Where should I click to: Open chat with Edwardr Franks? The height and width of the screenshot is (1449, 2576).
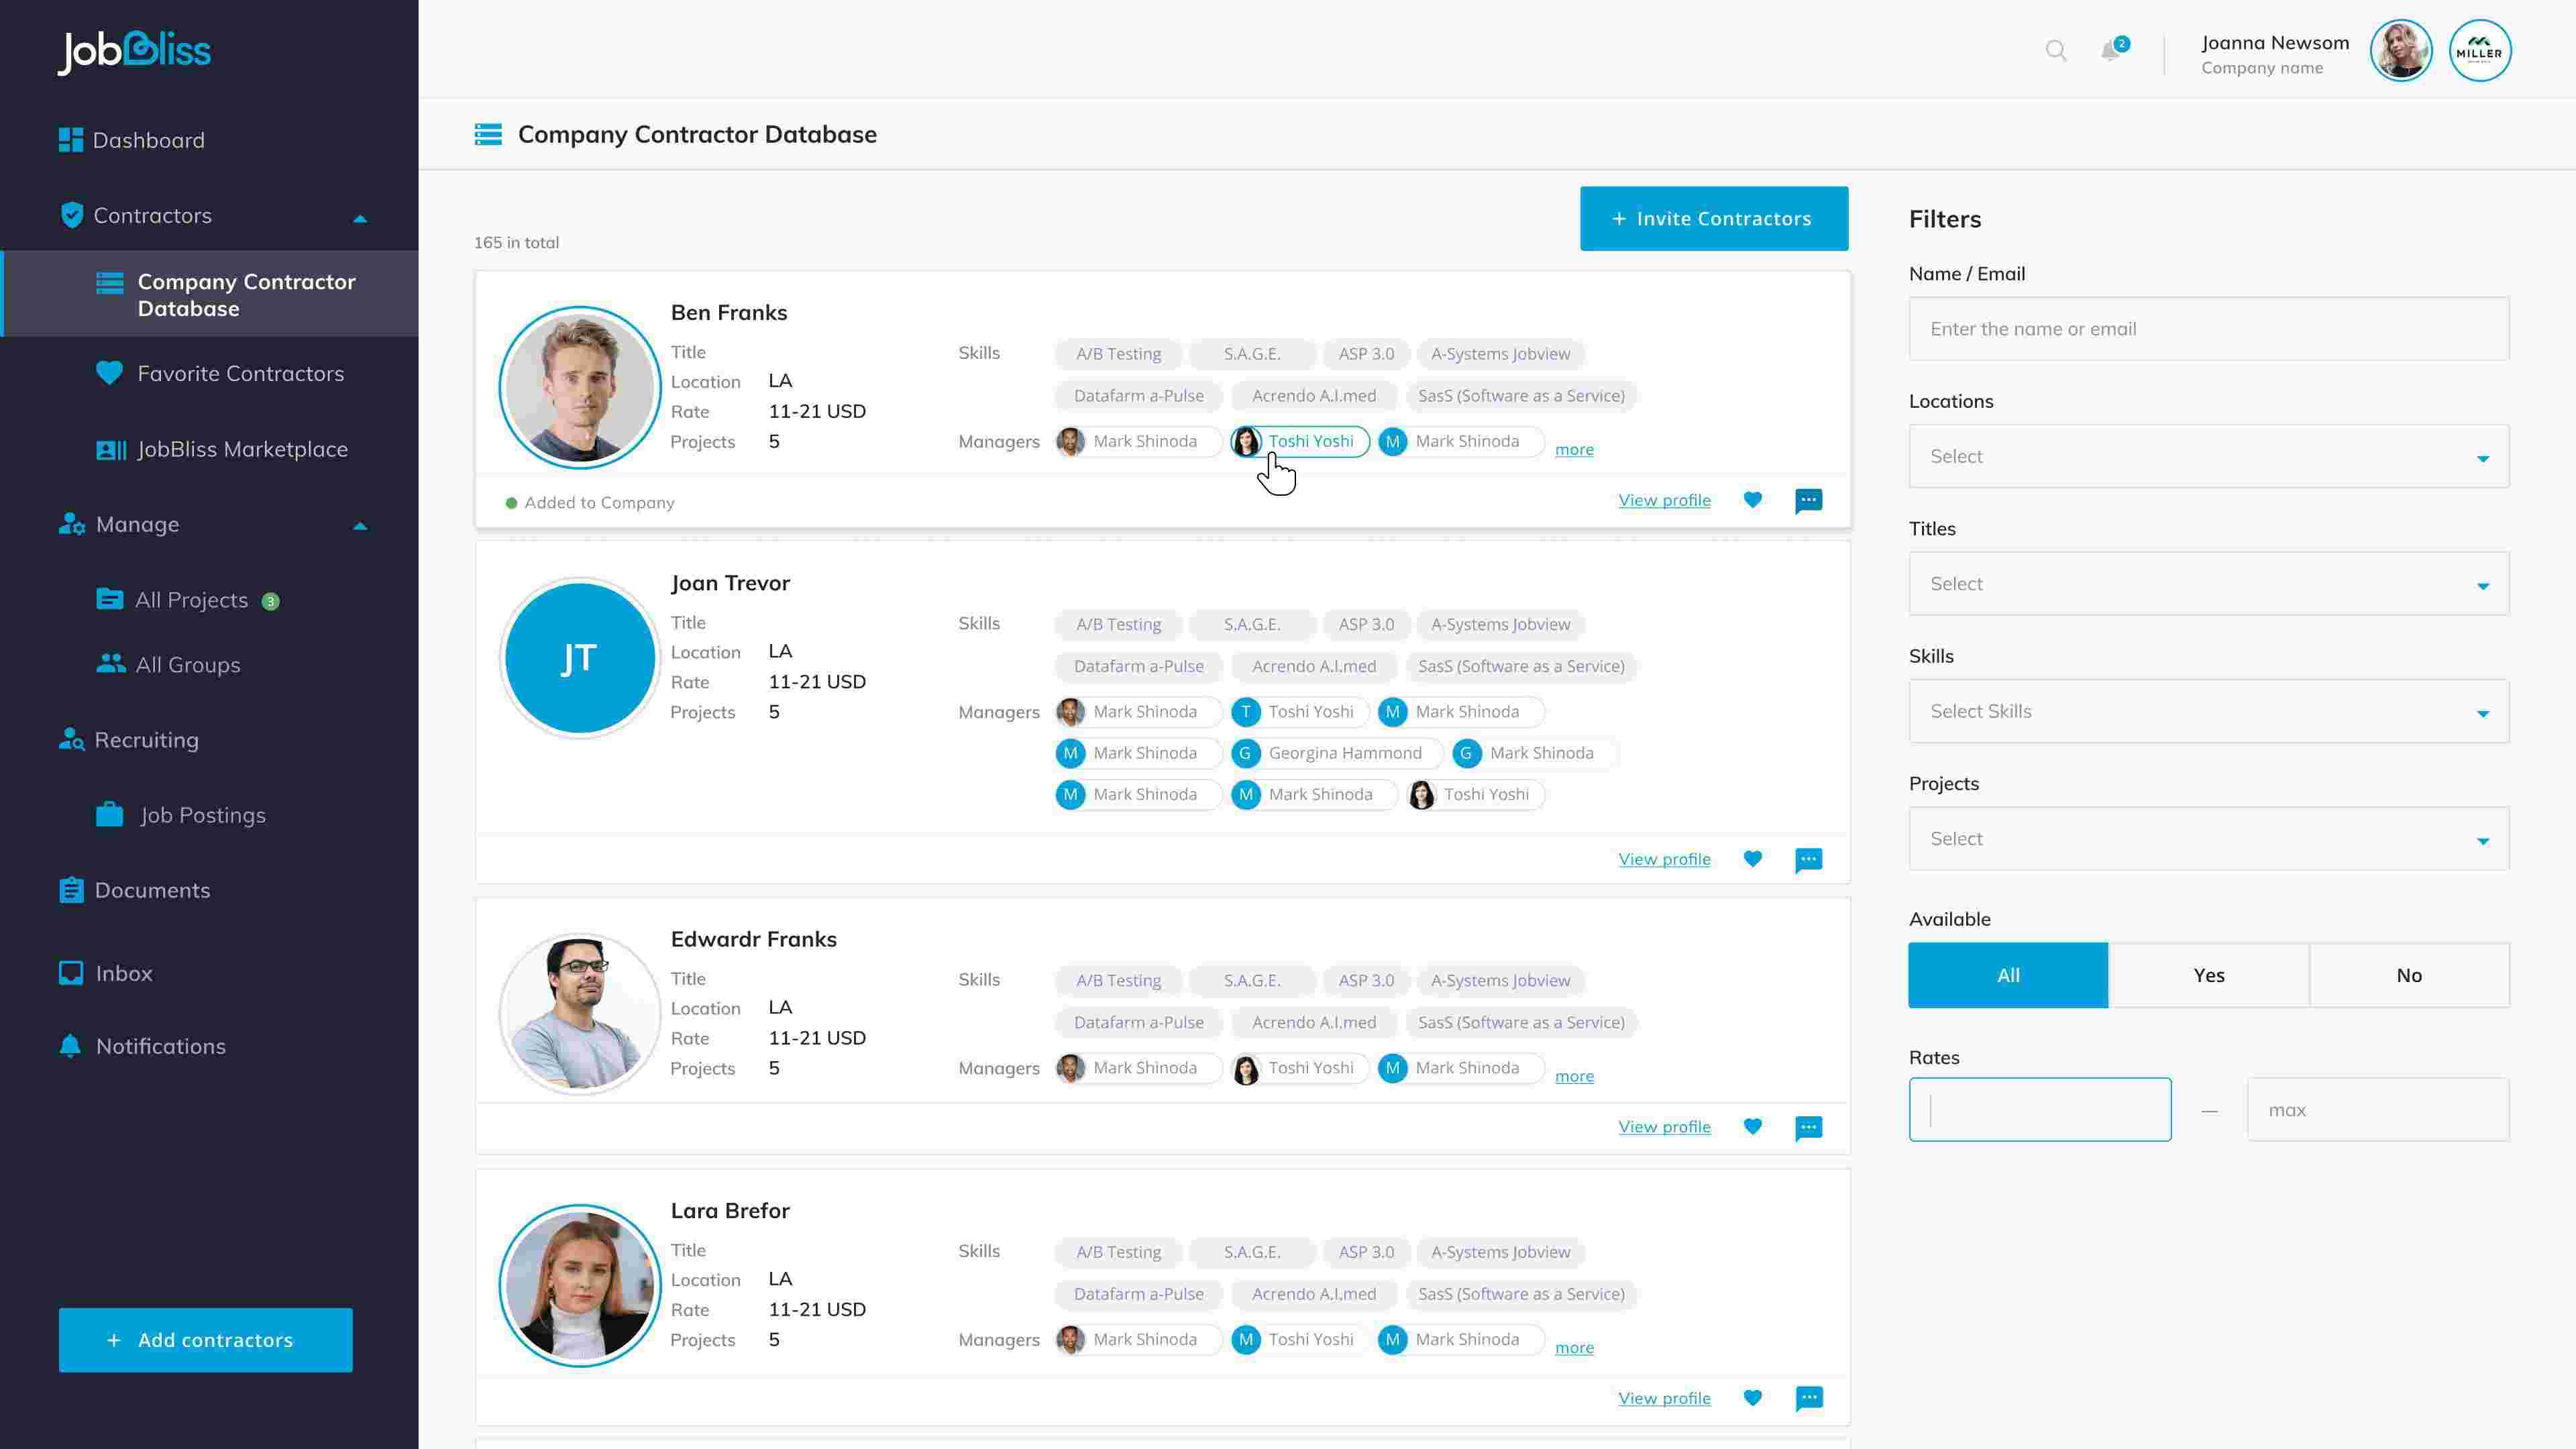pyautogui.click(x=1808, y=1128)
